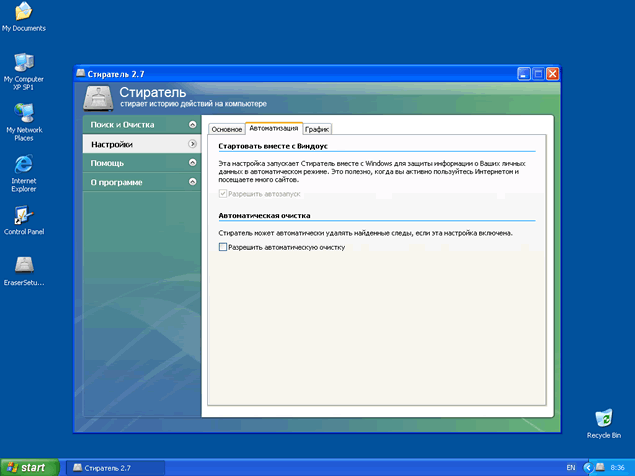Select EraserSetup installer icon on desktop
The image size is (635, 476).
(23, 266)
